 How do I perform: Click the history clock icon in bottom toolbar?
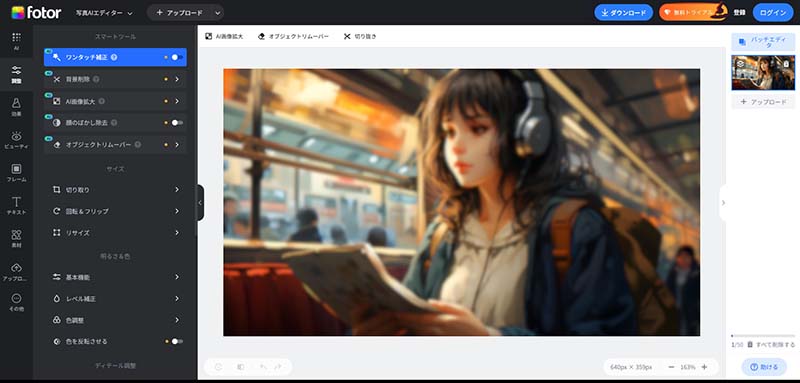(x=218, y=367)
